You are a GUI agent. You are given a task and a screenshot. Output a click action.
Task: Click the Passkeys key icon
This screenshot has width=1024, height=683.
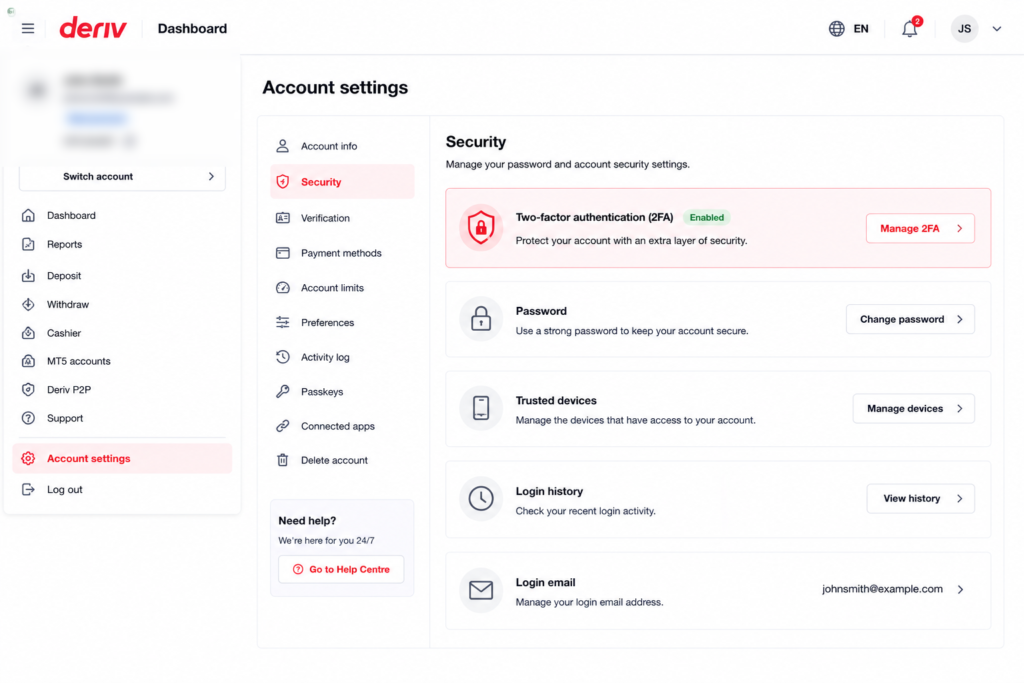(282, 392)
